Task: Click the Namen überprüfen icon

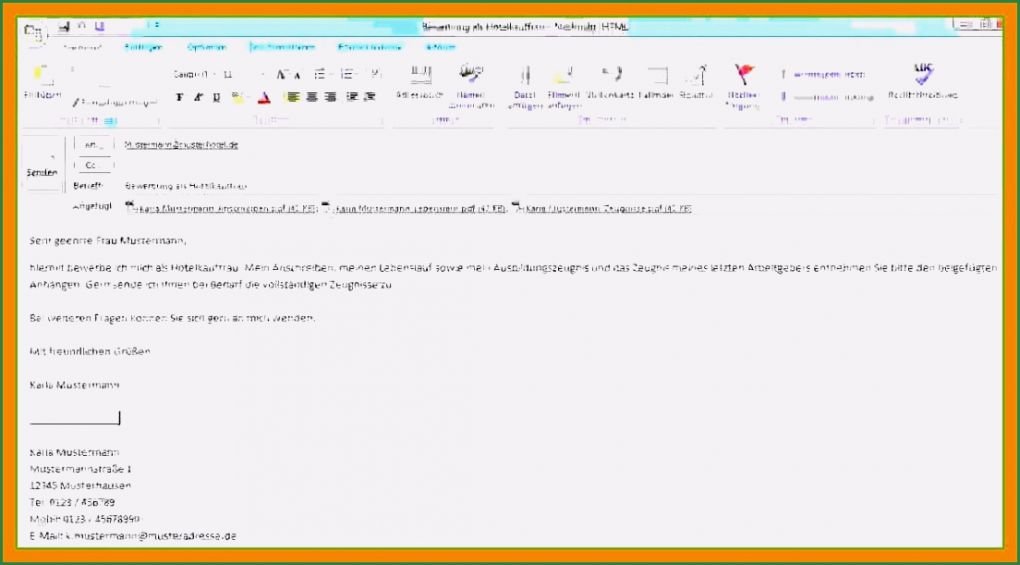Action: (469, 77)
